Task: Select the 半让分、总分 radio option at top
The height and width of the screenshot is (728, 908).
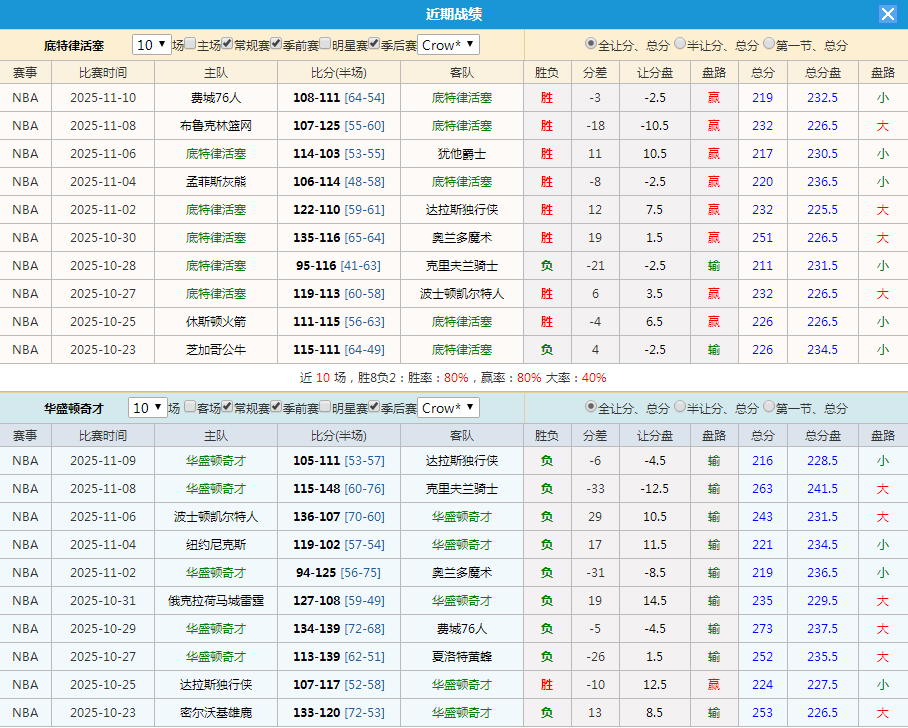Action: pos(681,44)
